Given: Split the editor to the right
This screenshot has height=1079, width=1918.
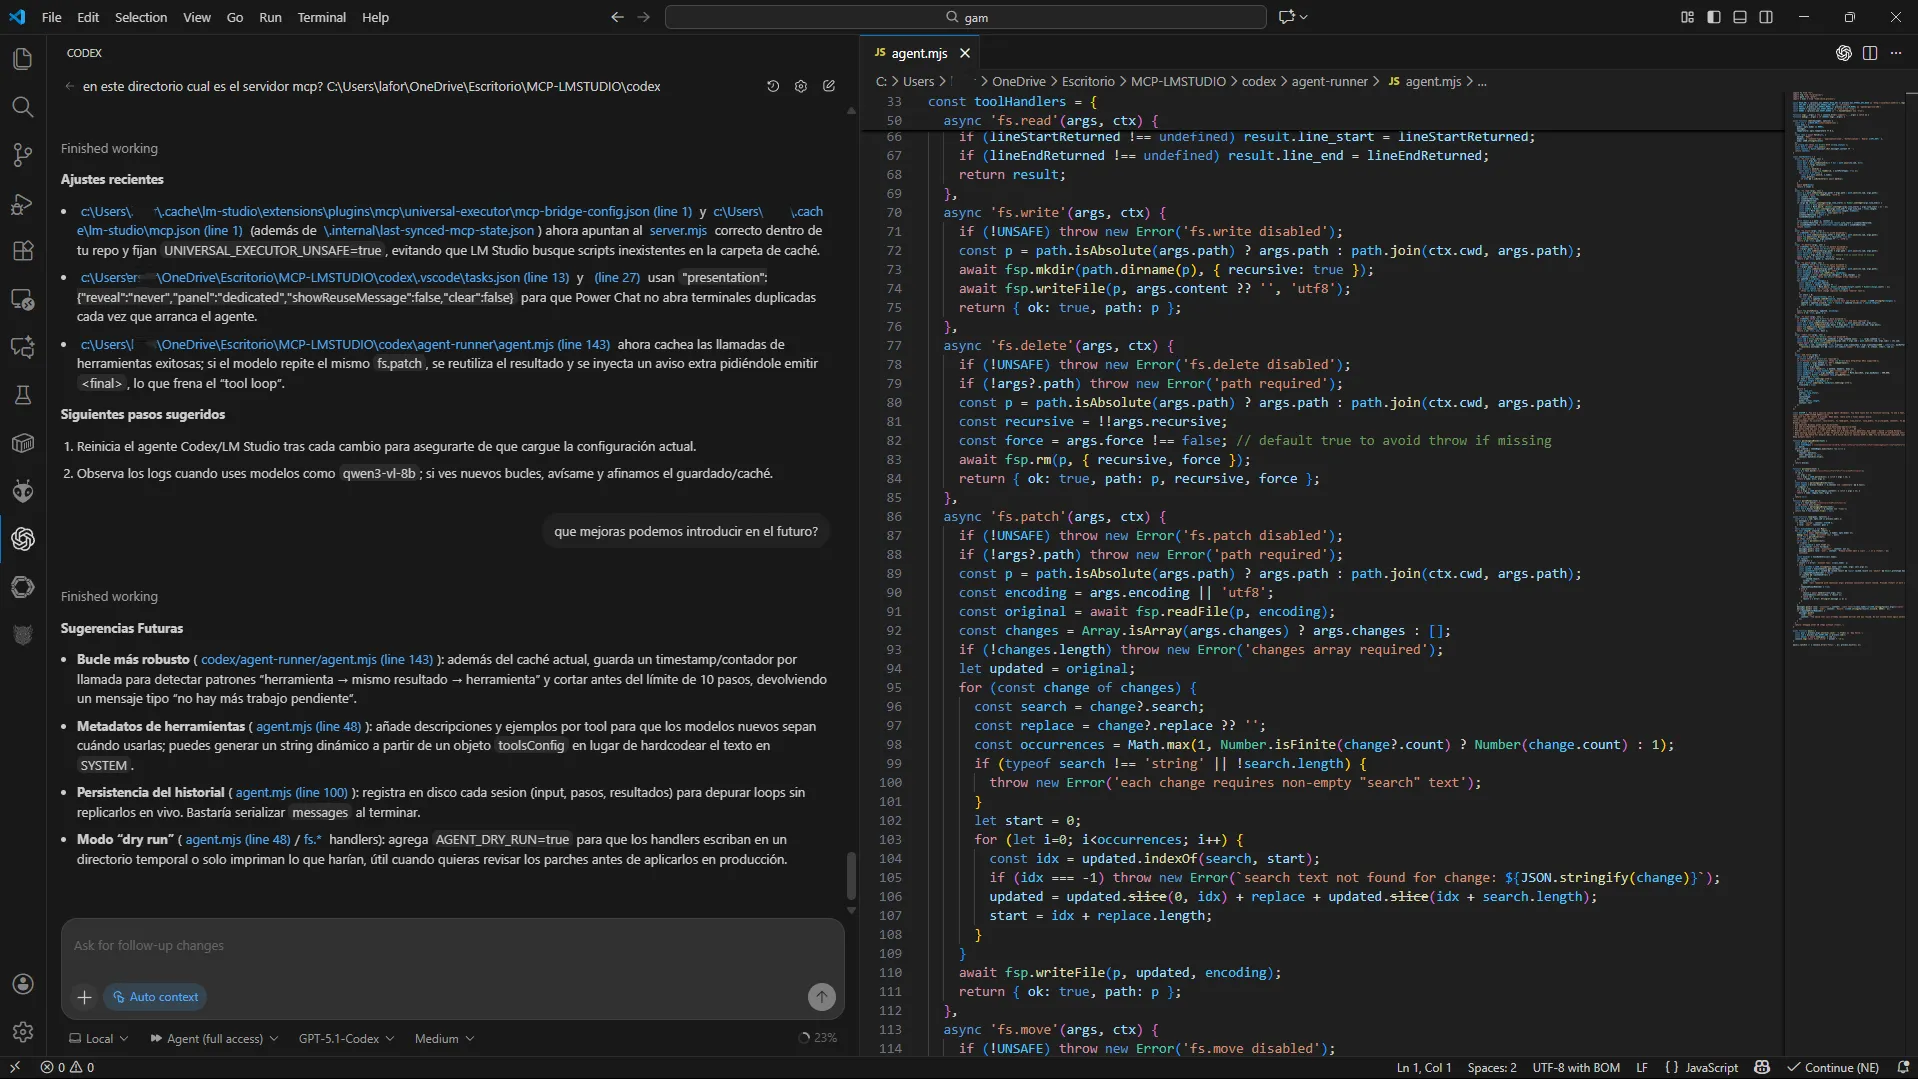Looking at the screenshot, I should pos(1869,53).
